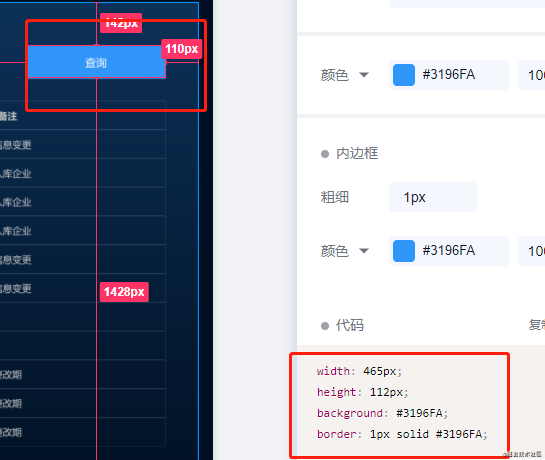
Task: Open the inner border 颜色 dropdown arrow
Action: point(364,251)
